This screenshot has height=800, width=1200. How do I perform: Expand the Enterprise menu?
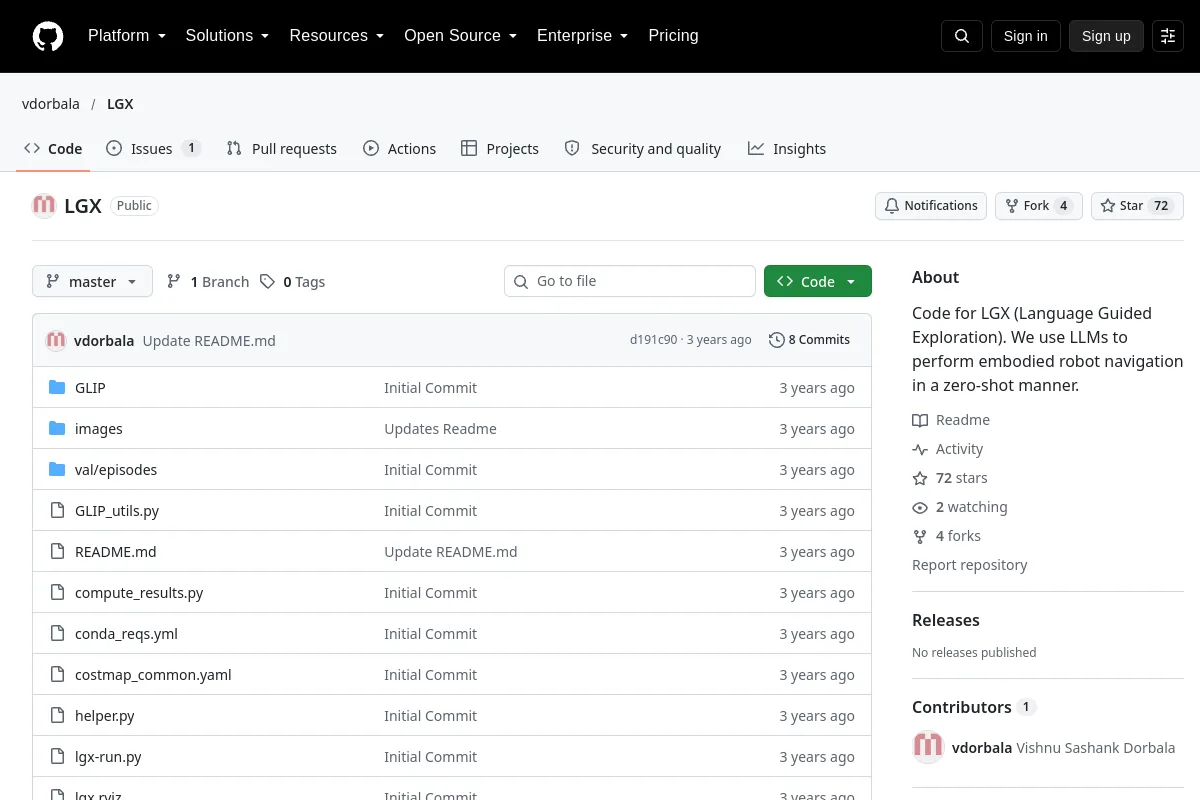point(582,36)
